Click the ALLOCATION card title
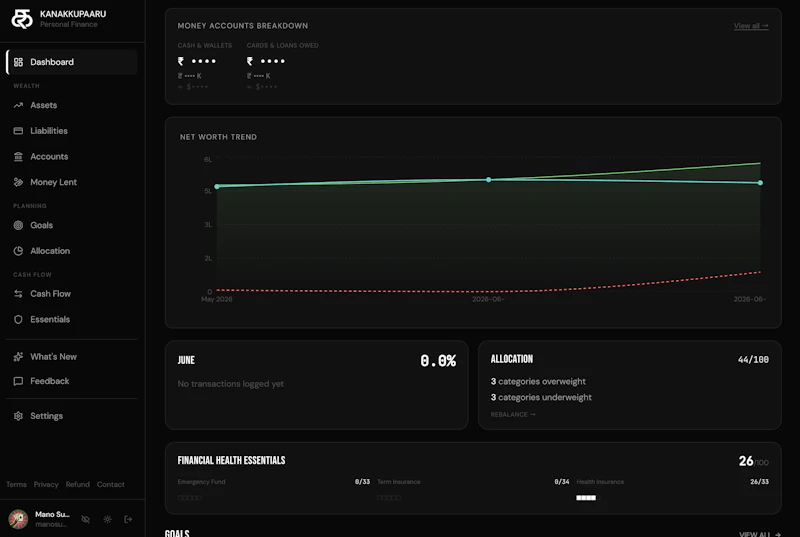The height and width of the screenshot is (537, 800). pyautogui.click(x=512, y=359)
